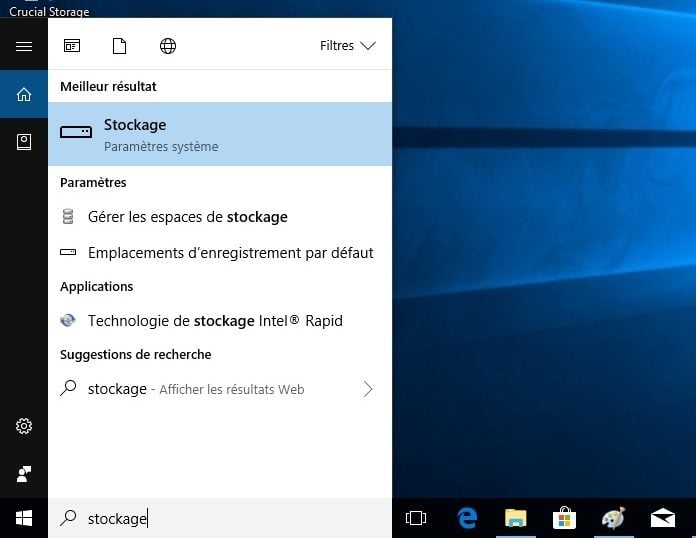Click the Meilleur résultat heading
The image size is (696, 538).
click(108, 87)
